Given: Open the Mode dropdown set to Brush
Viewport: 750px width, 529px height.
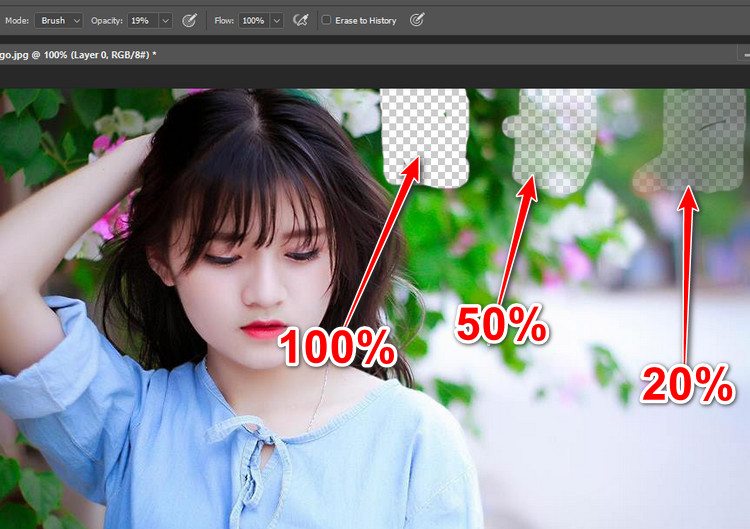Looking at the screenshot, I should pyautogui.click(x=58, y=21).
